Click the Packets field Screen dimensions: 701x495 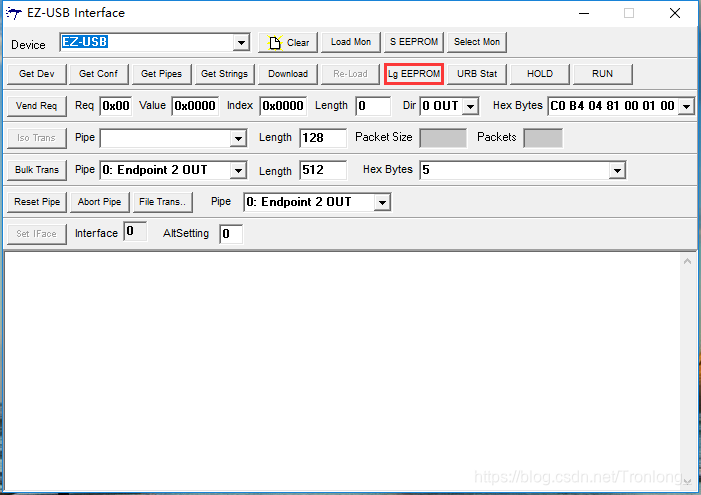pyautogui.click(x=543, y=138)
